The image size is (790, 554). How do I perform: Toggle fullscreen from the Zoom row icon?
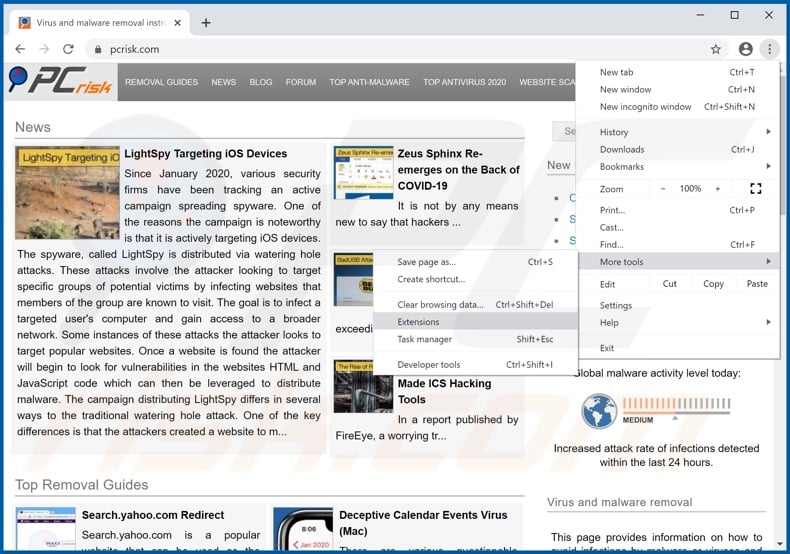point(755,189)
